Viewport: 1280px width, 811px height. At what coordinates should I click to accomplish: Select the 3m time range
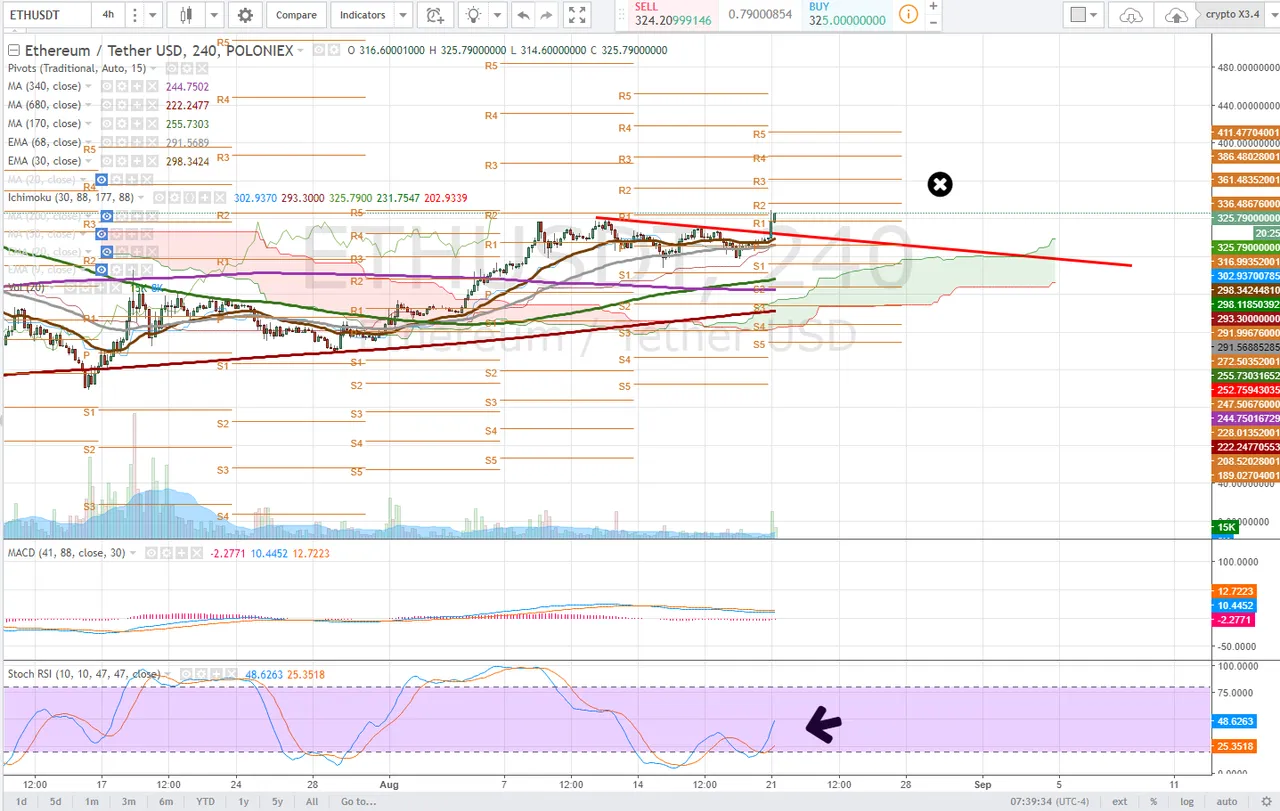(128, 801)
